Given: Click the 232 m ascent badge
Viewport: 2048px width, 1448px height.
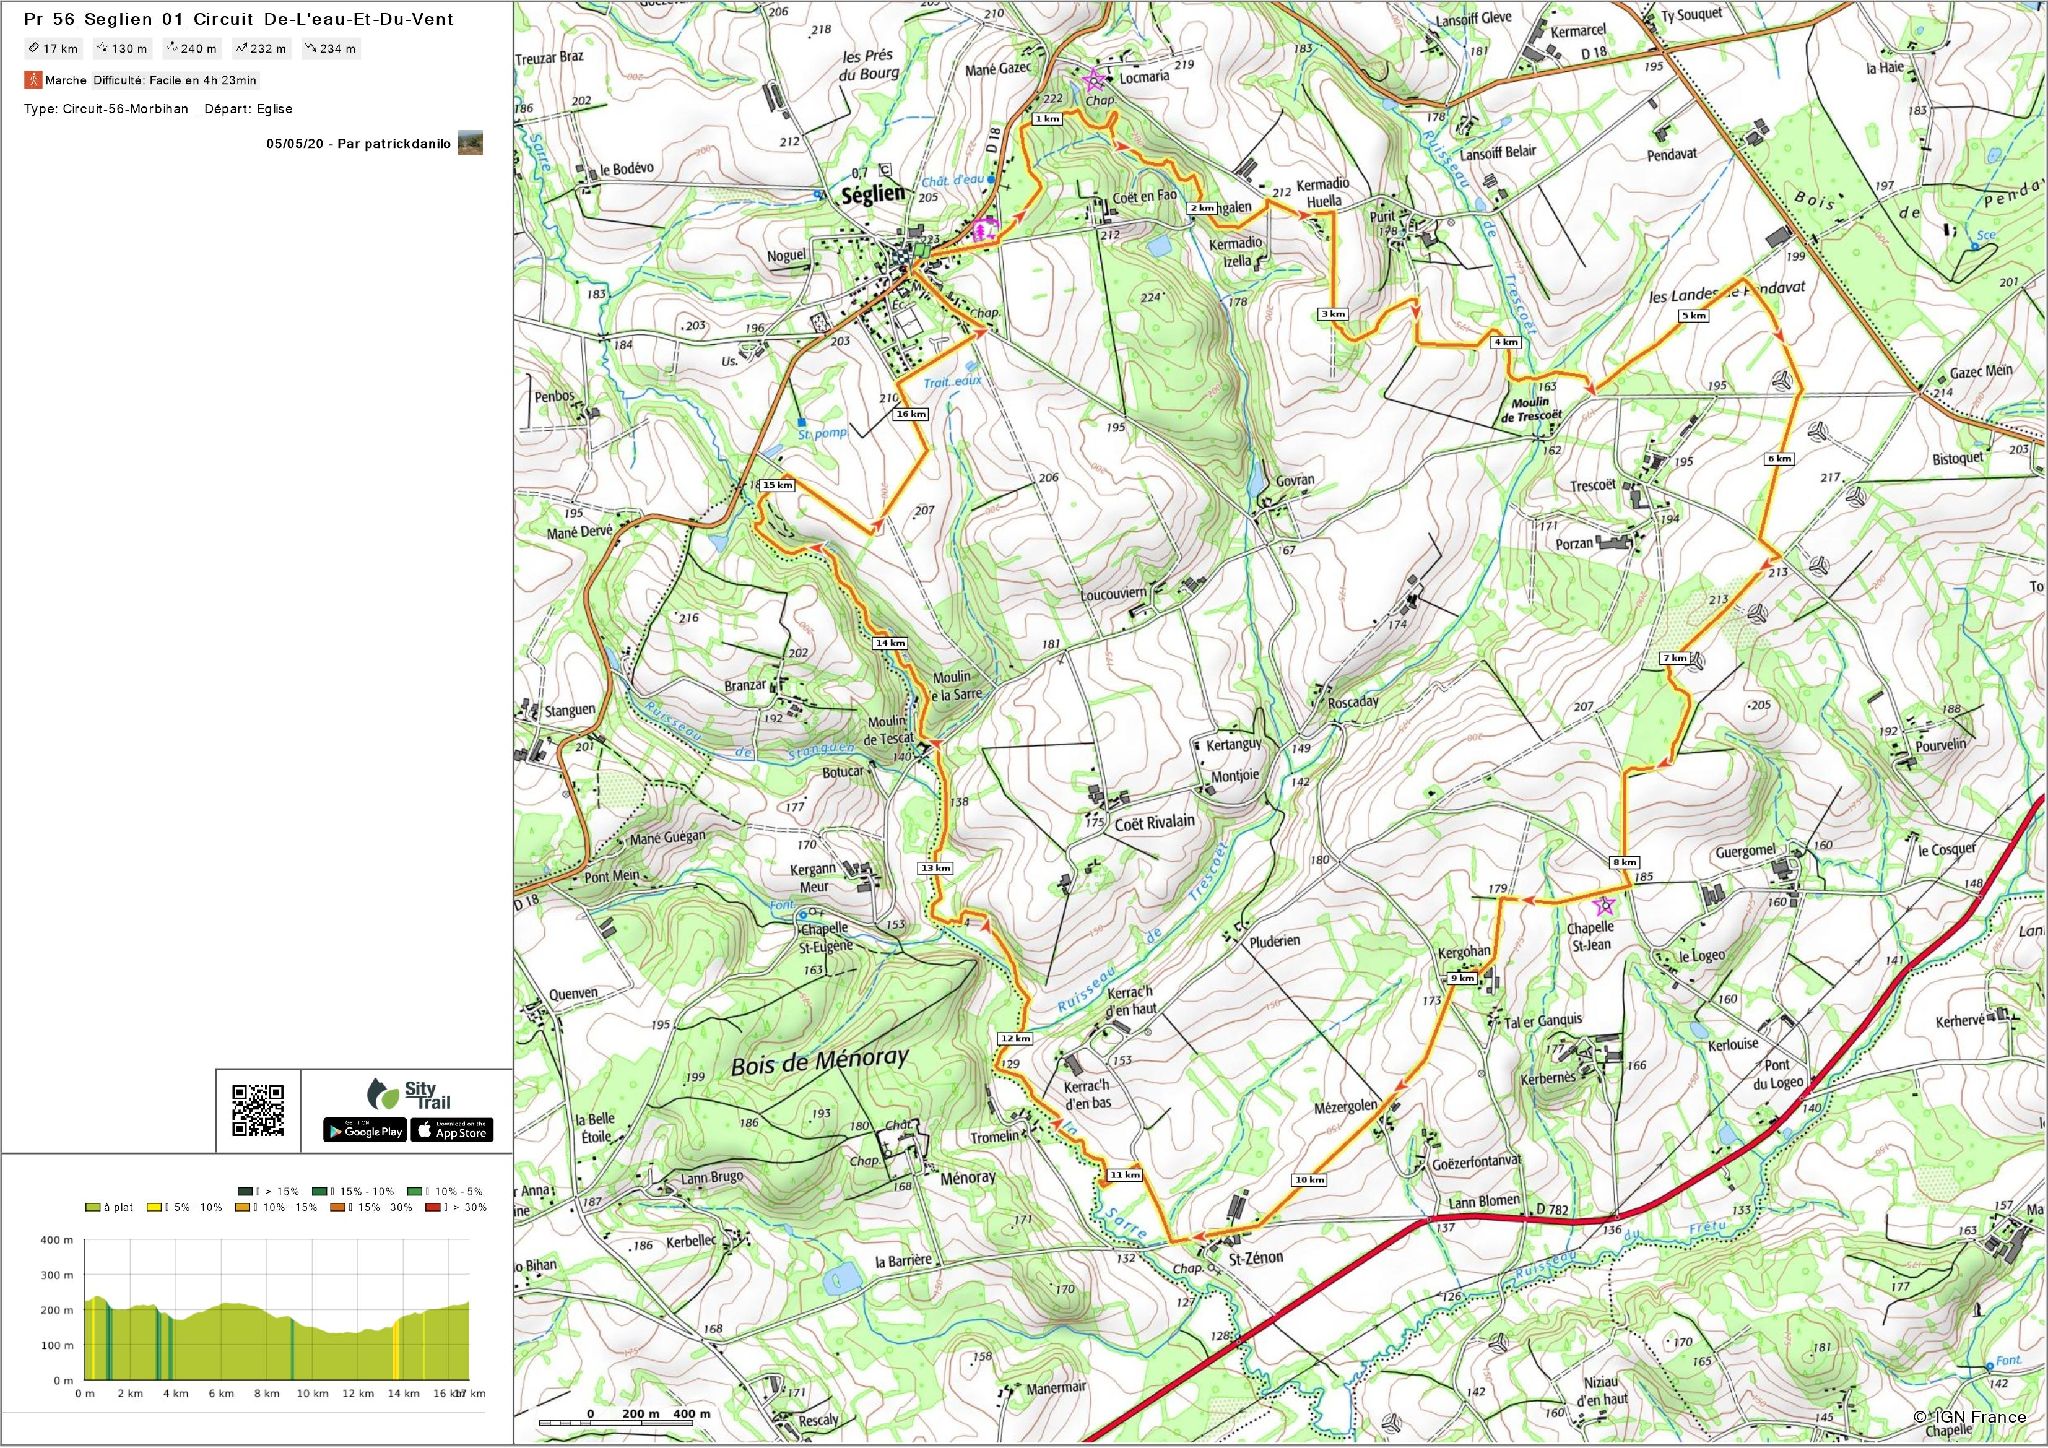Looking at the screenshot, I should 261,48.
